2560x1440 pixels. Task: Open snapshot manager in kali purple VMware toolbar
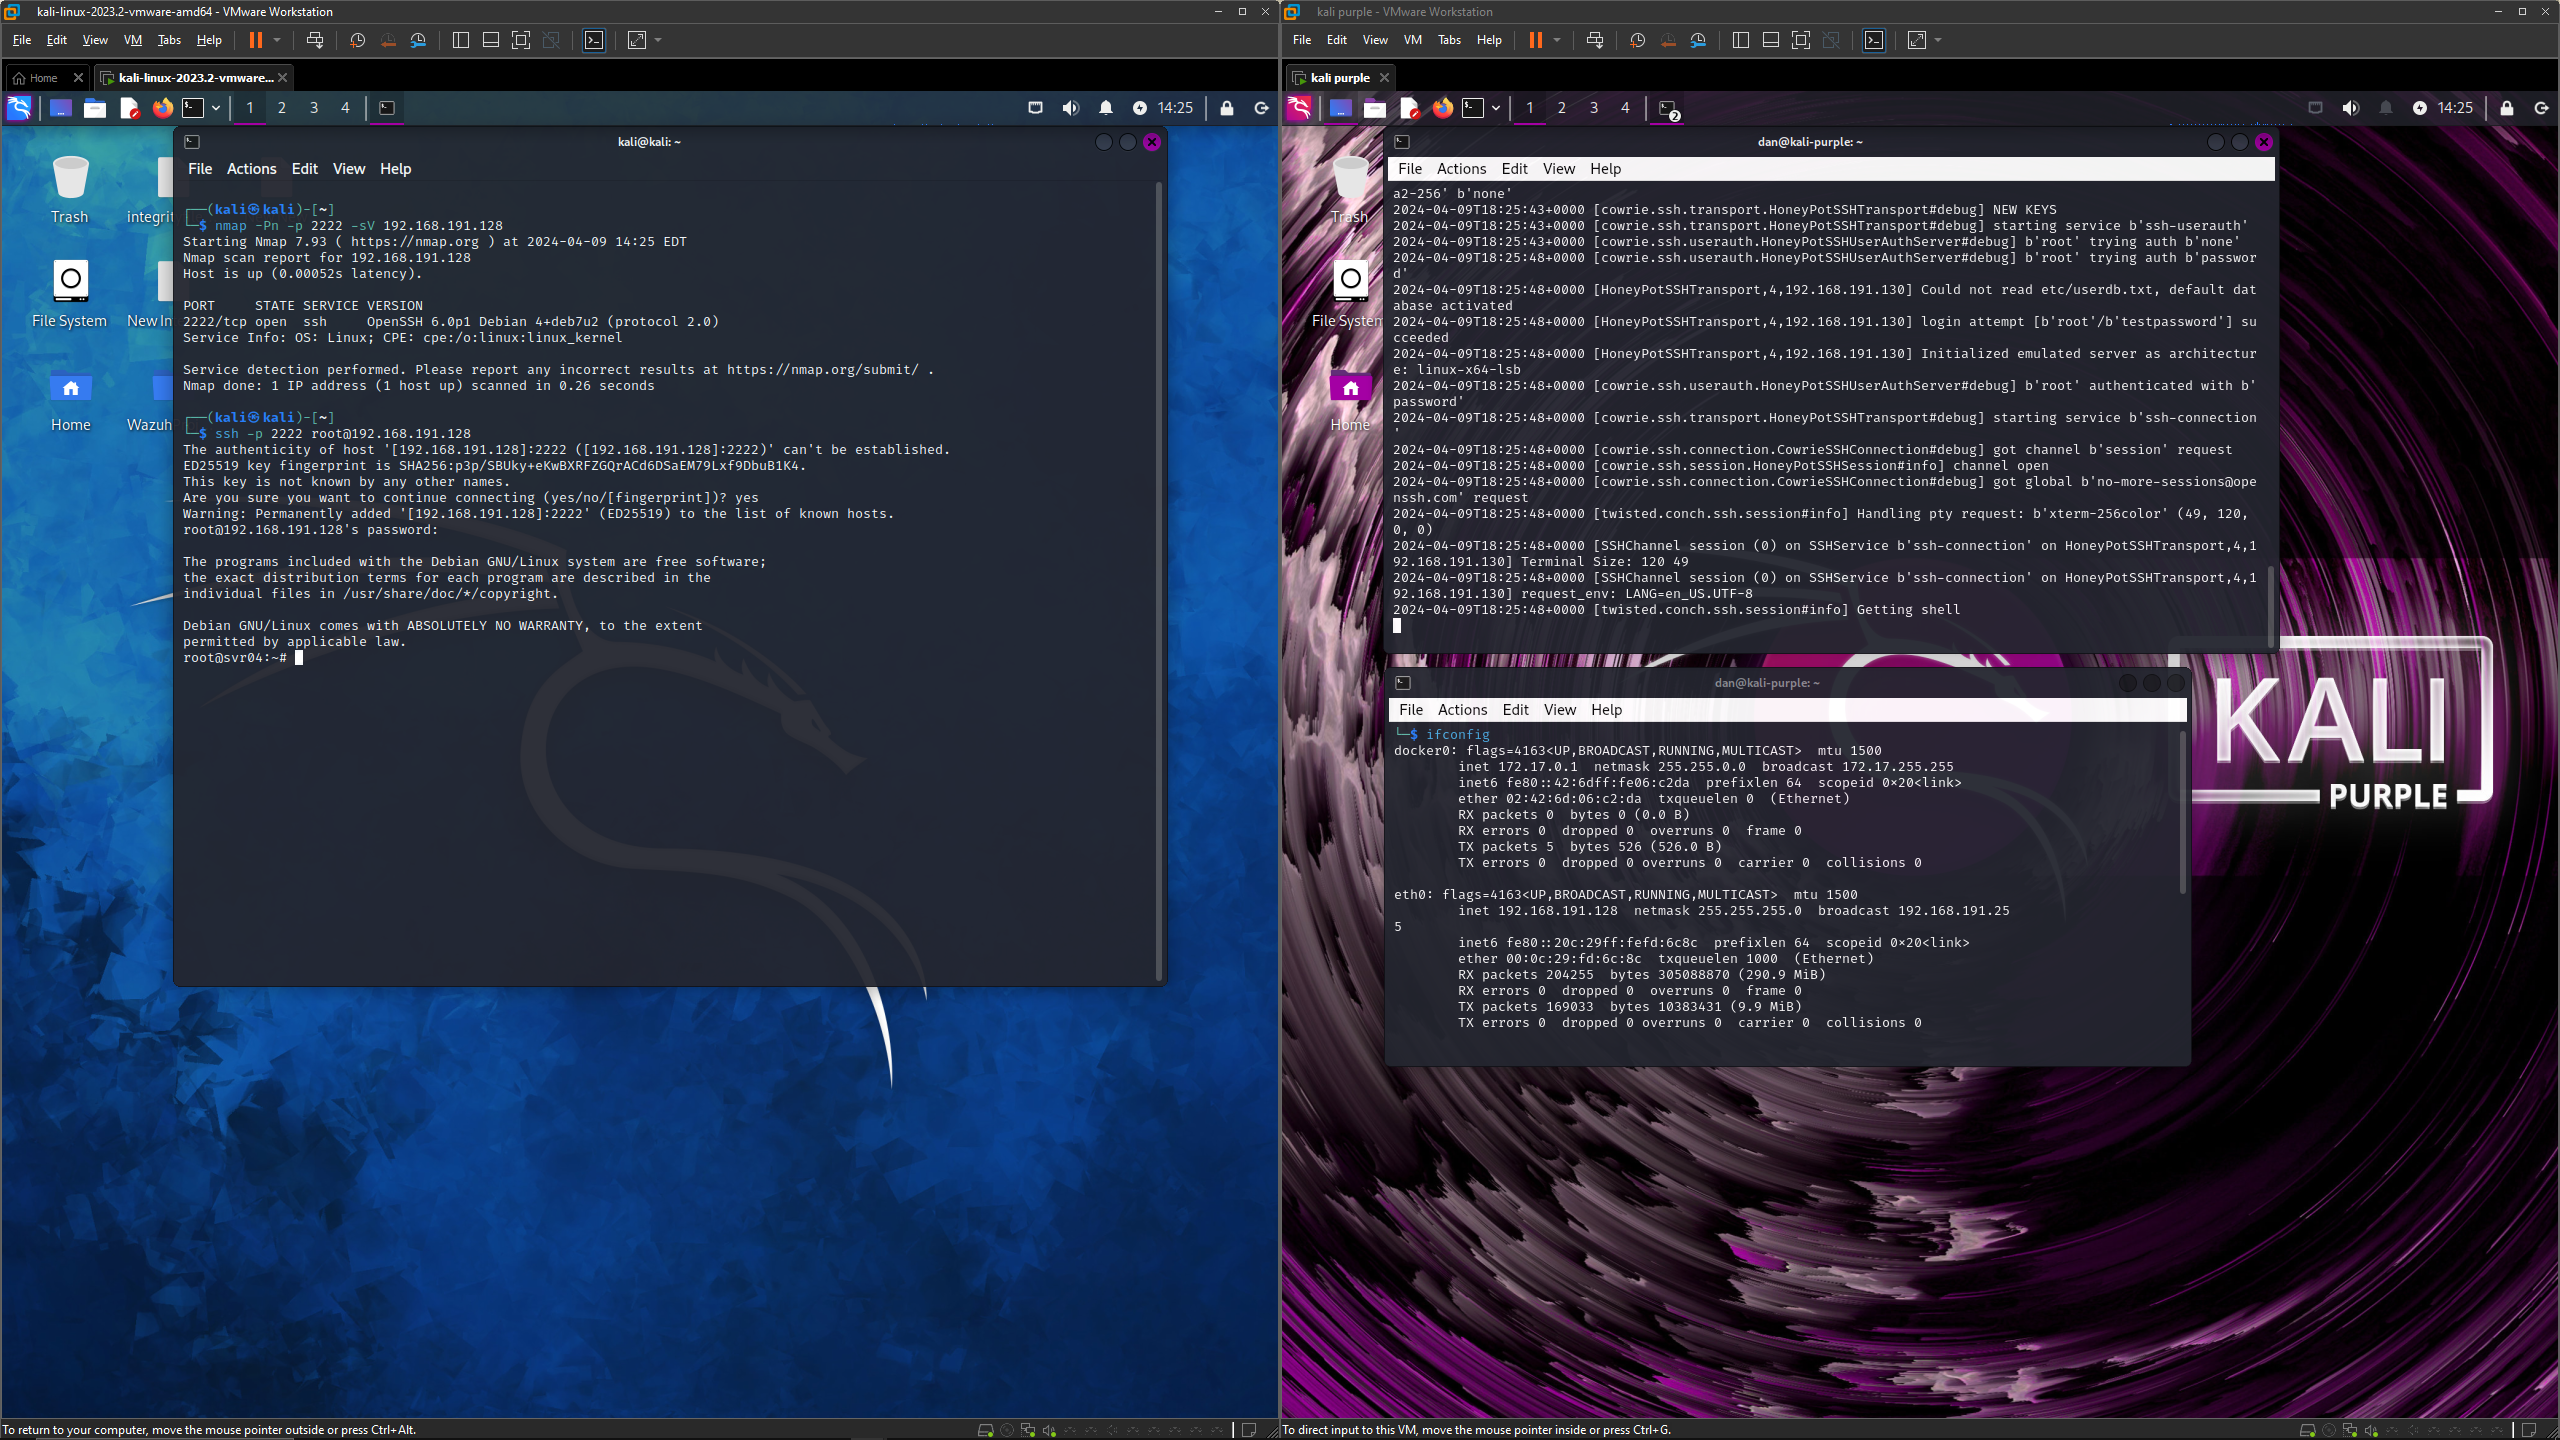click(1699, 40)
